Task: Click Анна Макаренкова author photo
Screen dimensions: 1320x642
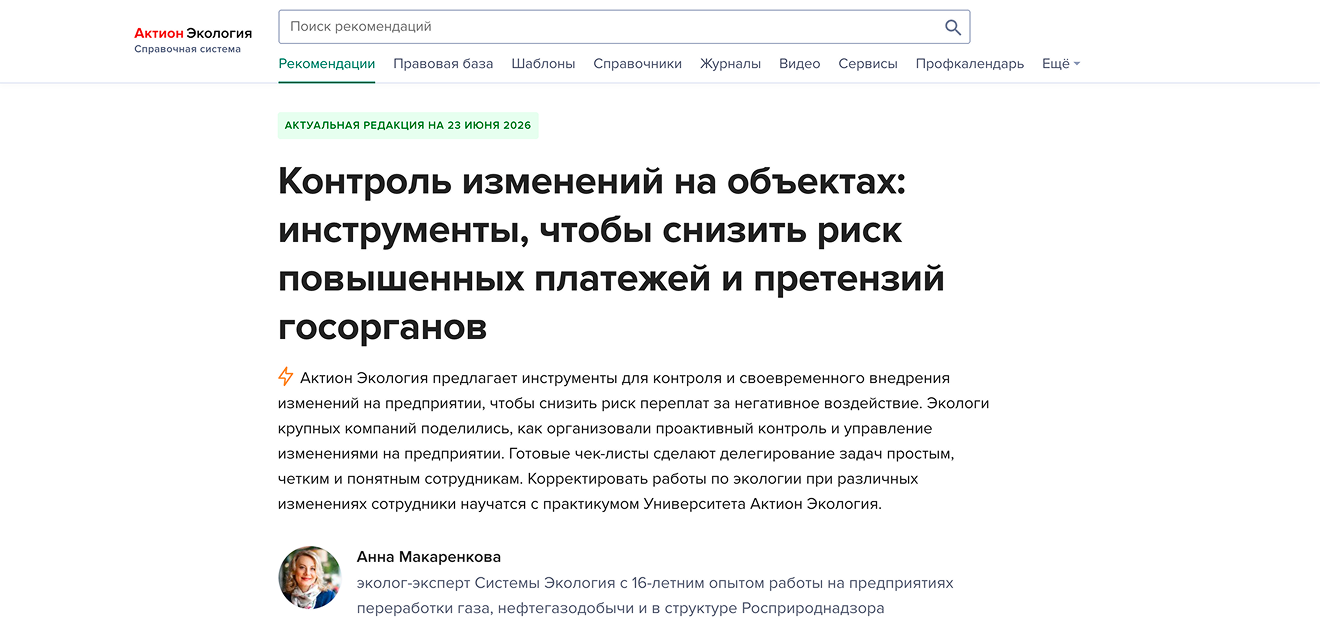Action: click(x=309, y=578)
